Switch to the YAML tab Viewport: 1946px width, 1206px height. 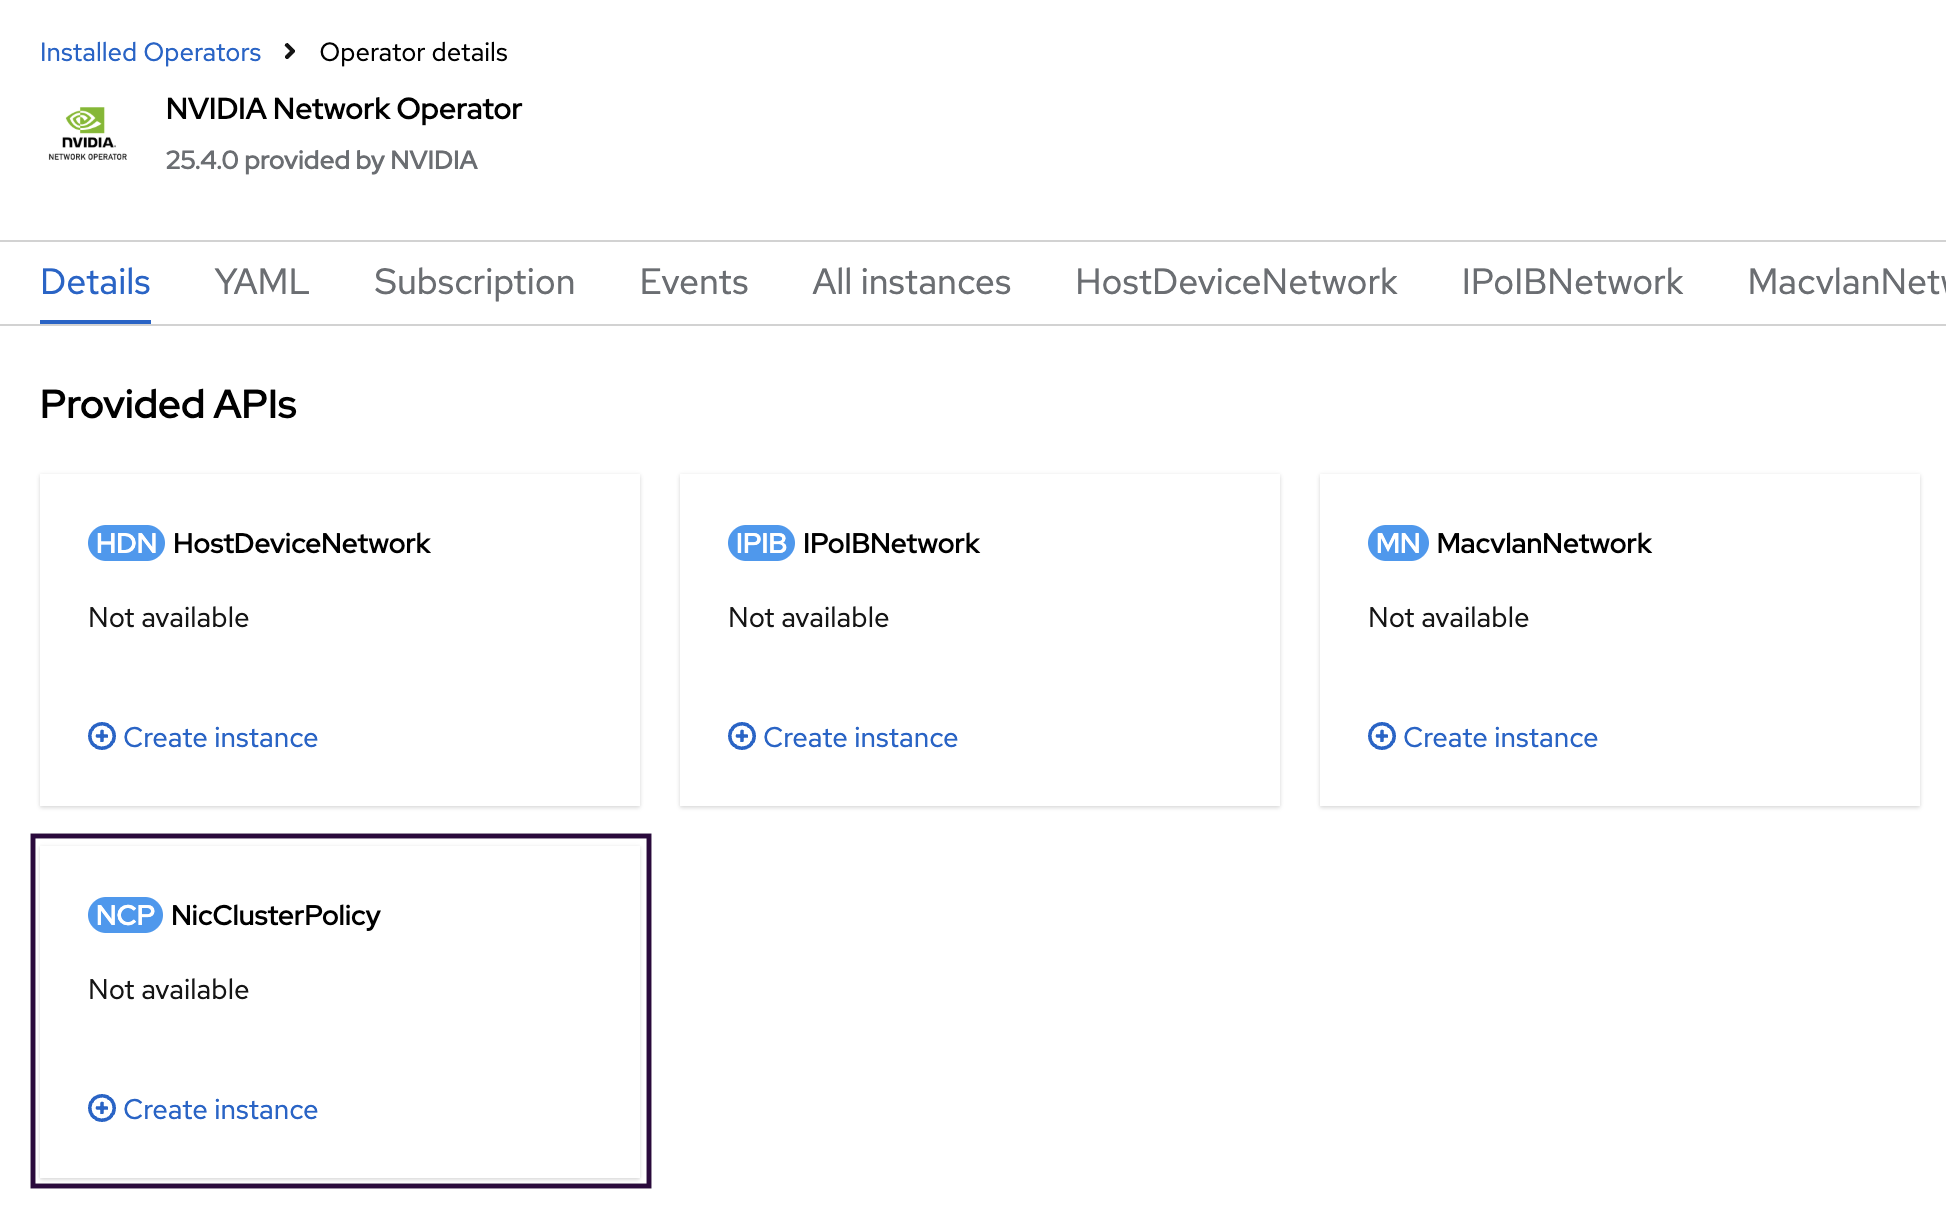tap(262, 282)
